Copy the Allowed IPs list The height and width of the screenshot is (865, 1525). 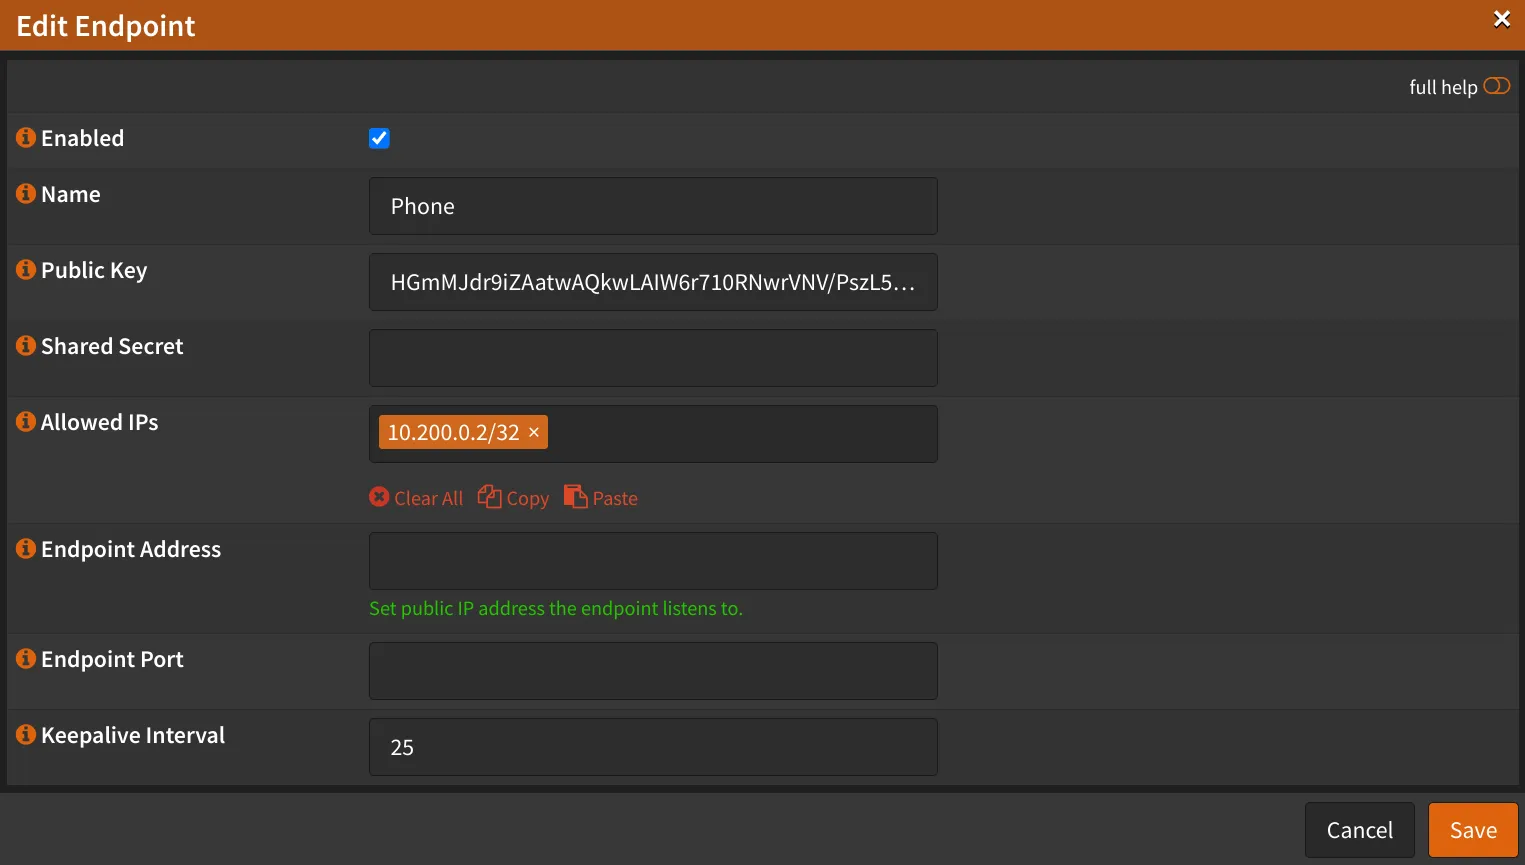point(513,497)
